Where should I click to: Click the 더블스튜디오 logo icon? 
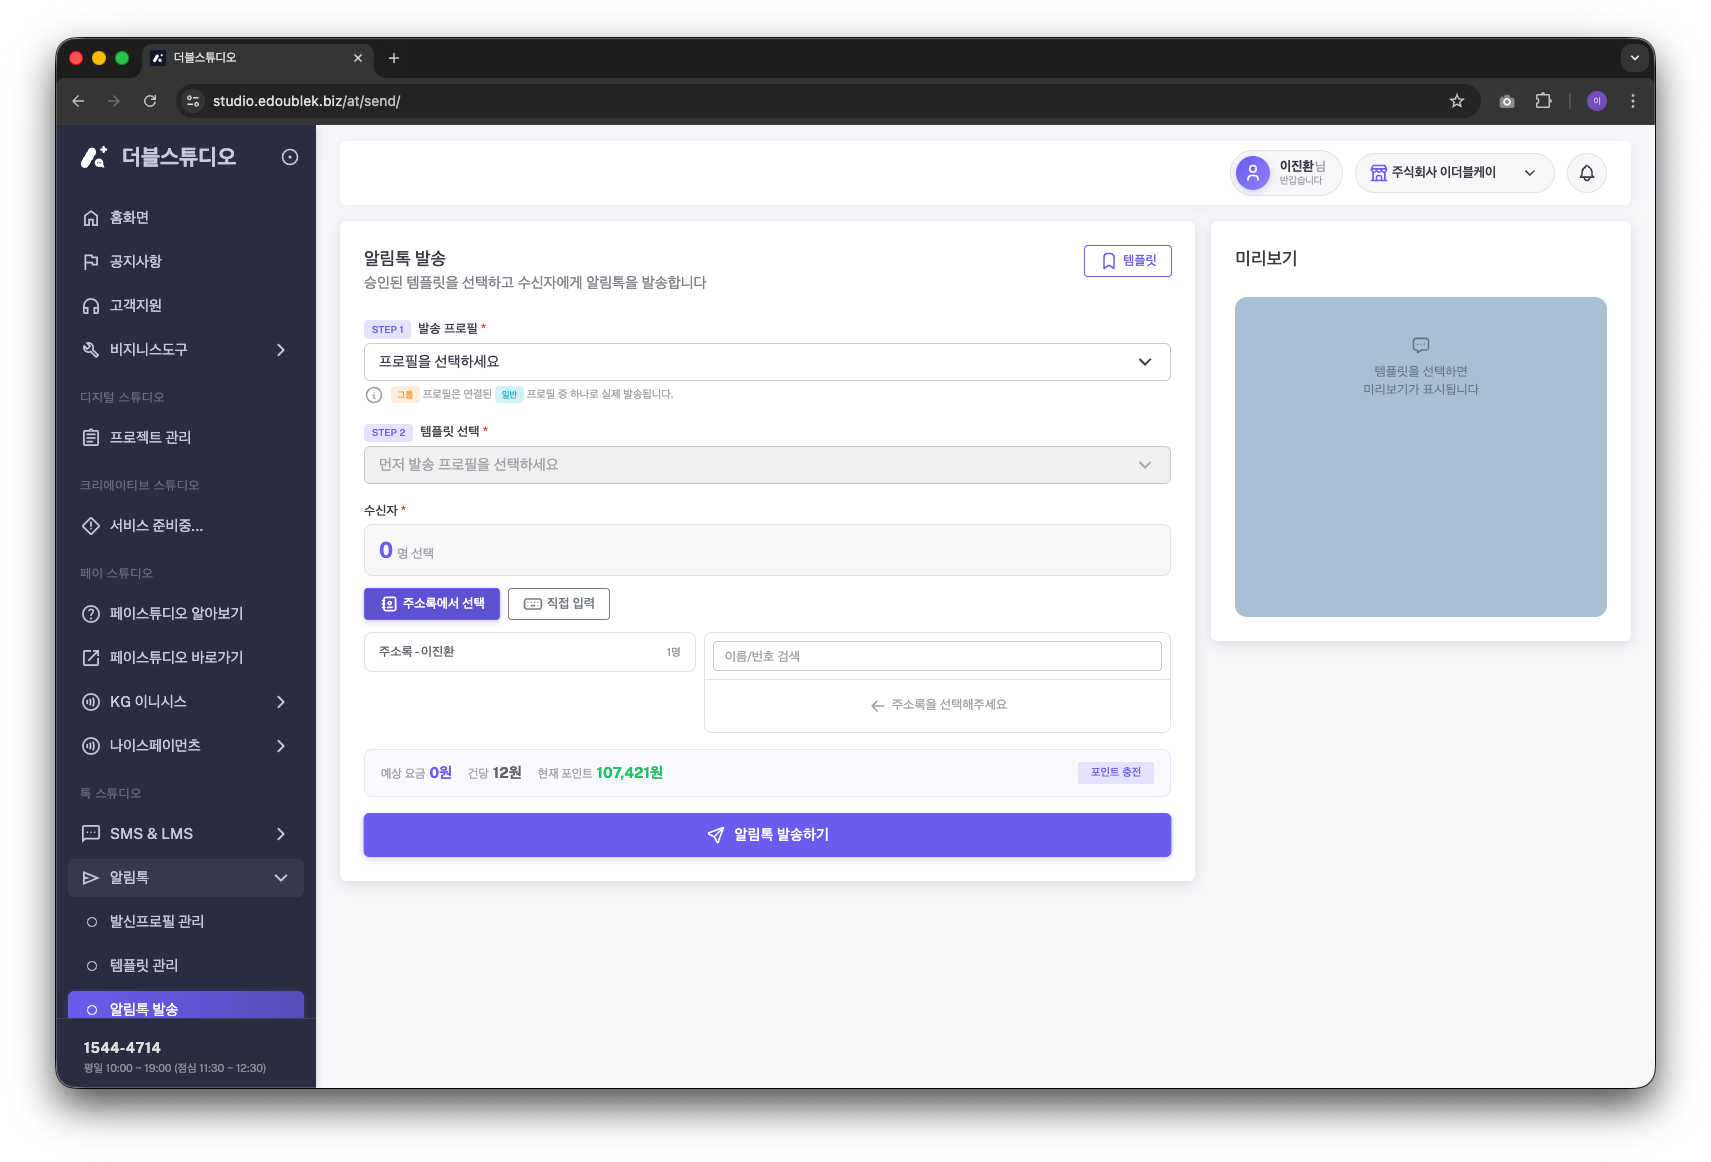point(94,157)
